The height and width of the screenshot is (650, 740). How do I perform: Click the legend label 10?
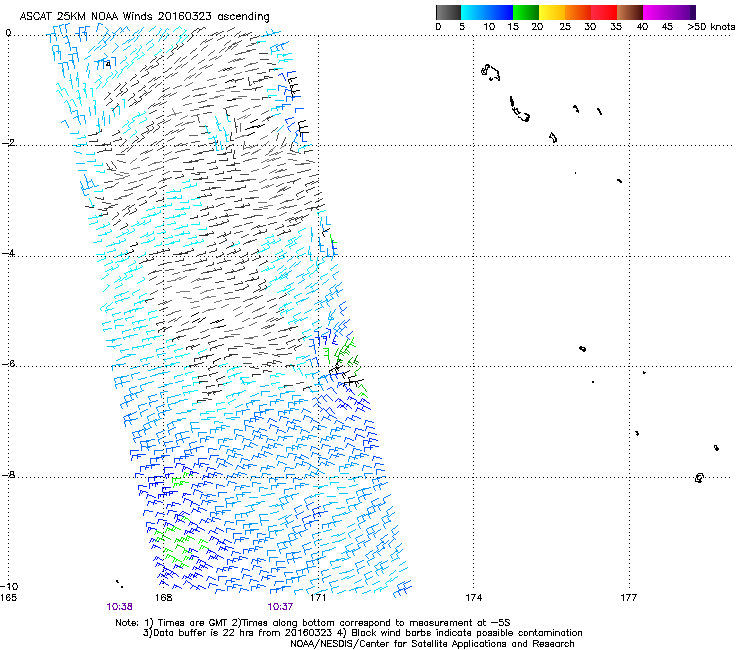pyautogui.click(x=489, y=27)
